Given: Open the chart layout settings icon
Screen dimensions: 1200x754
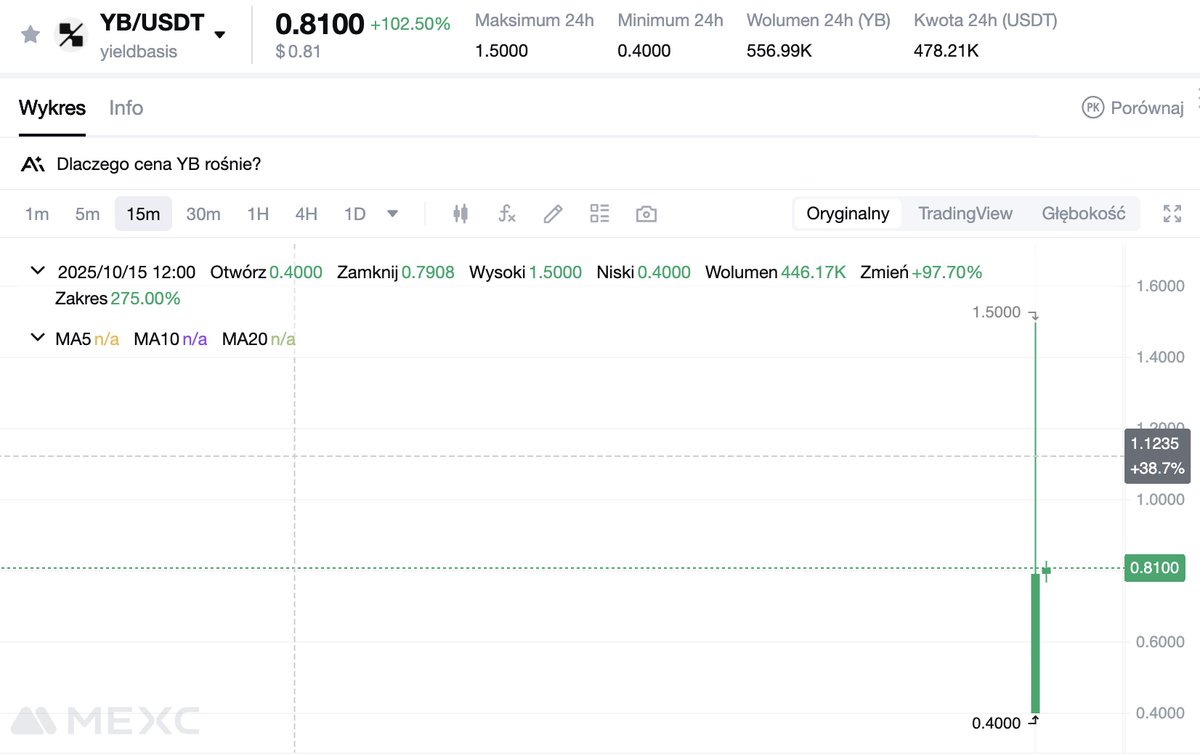Looking at the screenshot, I should point(600,213).
